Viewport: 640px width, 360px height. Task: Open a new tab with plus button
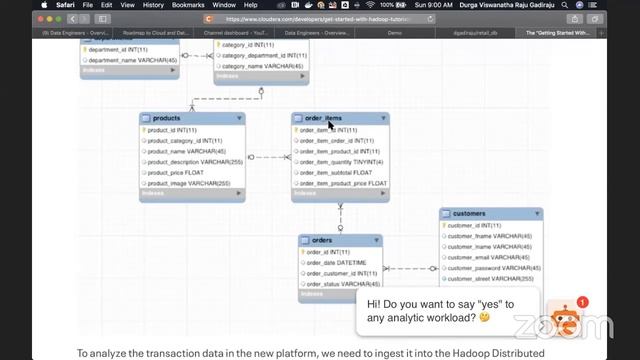point(602,33)
